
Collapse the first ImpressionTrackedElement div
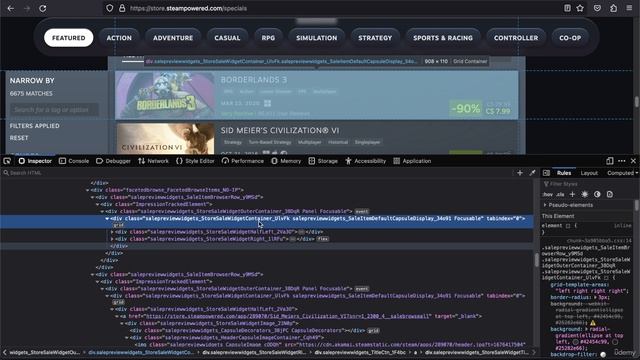(x=97, y=204)
